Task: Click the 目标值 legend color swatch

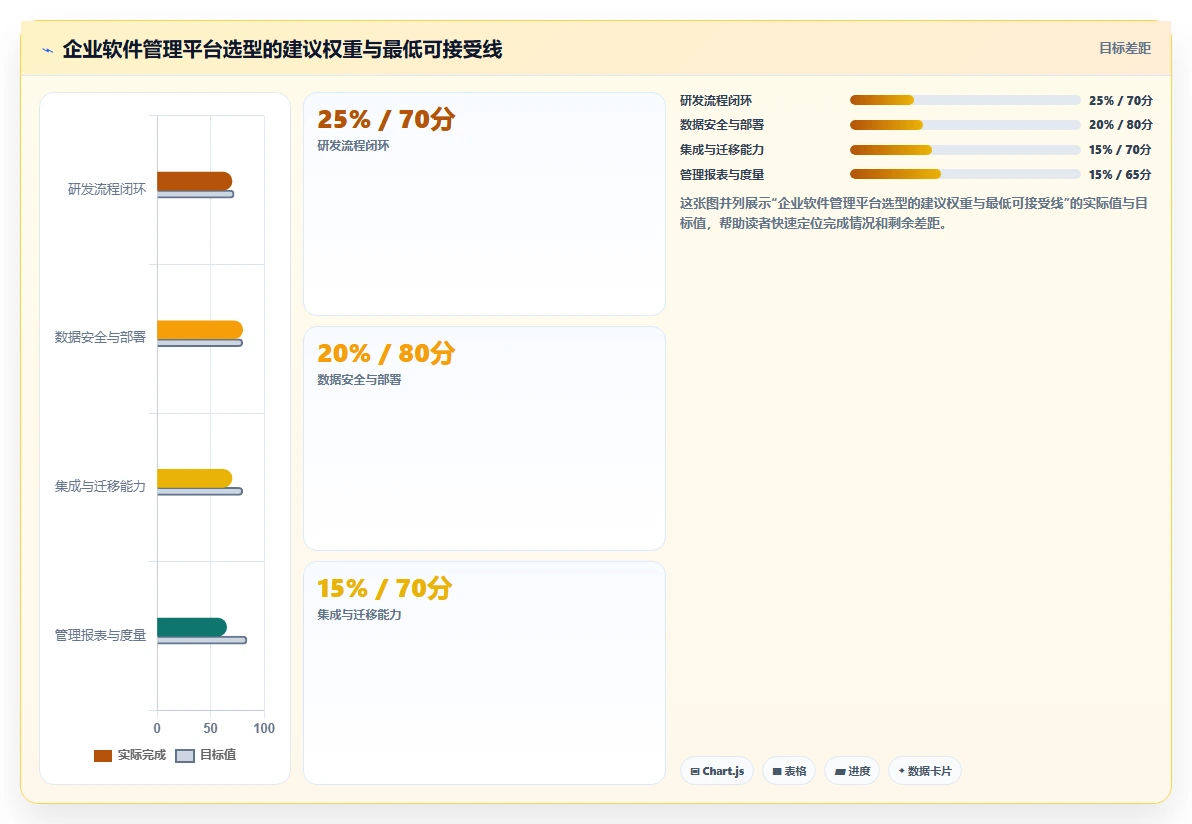Action: coord(185,756)
